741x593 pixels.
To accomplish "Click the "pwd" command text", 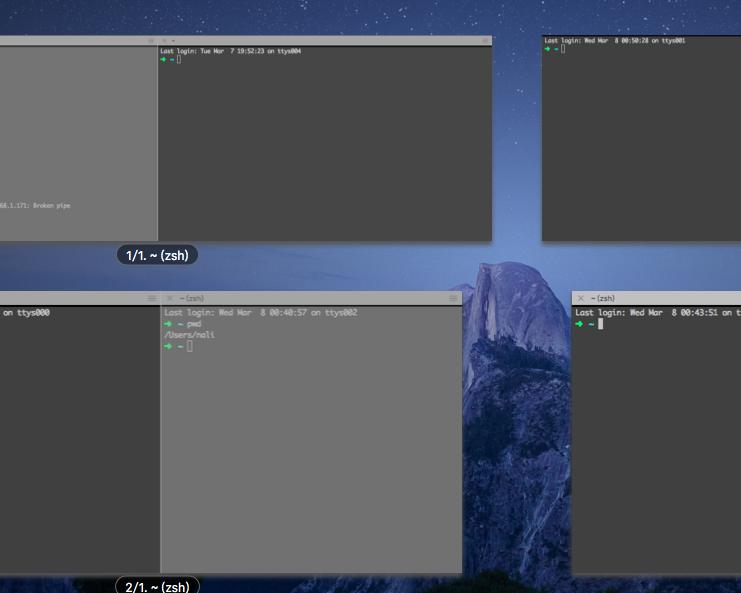I will click(x=194, y=324).
